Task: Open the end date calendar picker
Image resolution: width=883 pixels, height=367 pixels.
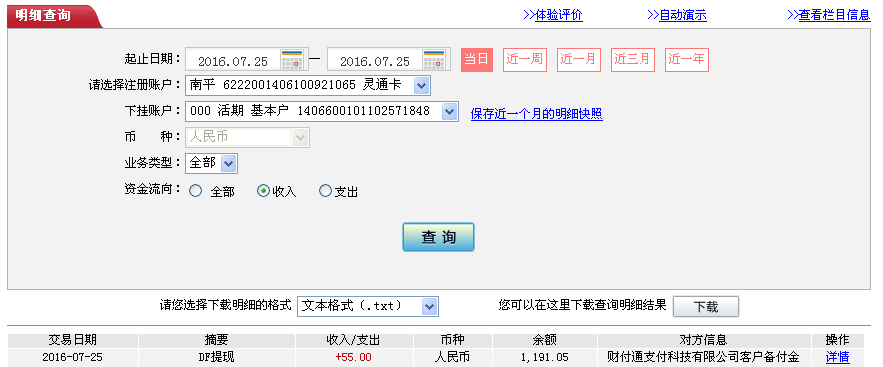Action: (434, 60)
